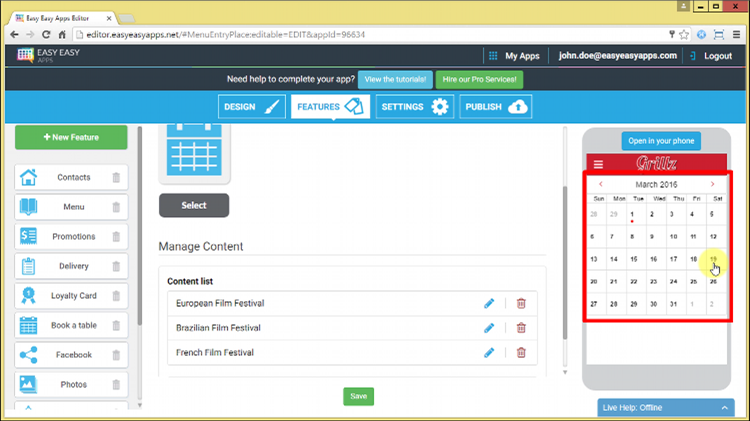The image size is (750, 421).
Task: Select the Menu feature in sidebar
Action: tap(71, 207)
